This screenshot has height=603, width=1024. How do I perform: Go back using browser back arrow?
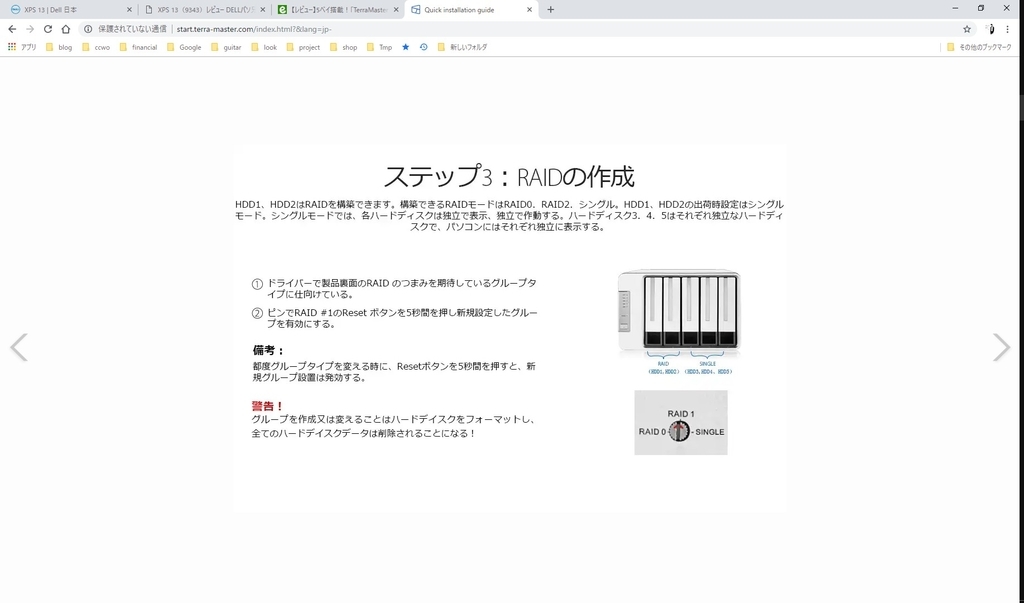coord(12,29)
